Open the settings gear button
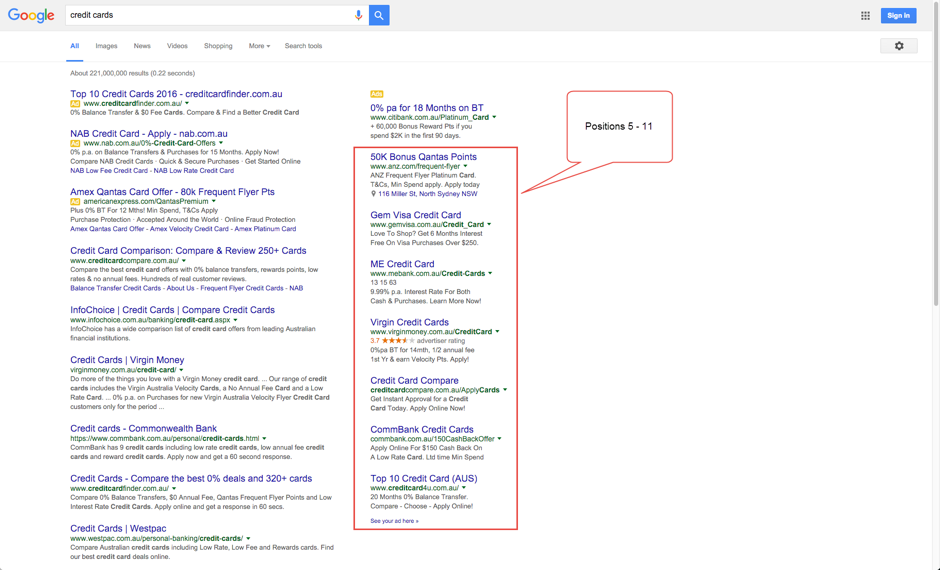 899,46
